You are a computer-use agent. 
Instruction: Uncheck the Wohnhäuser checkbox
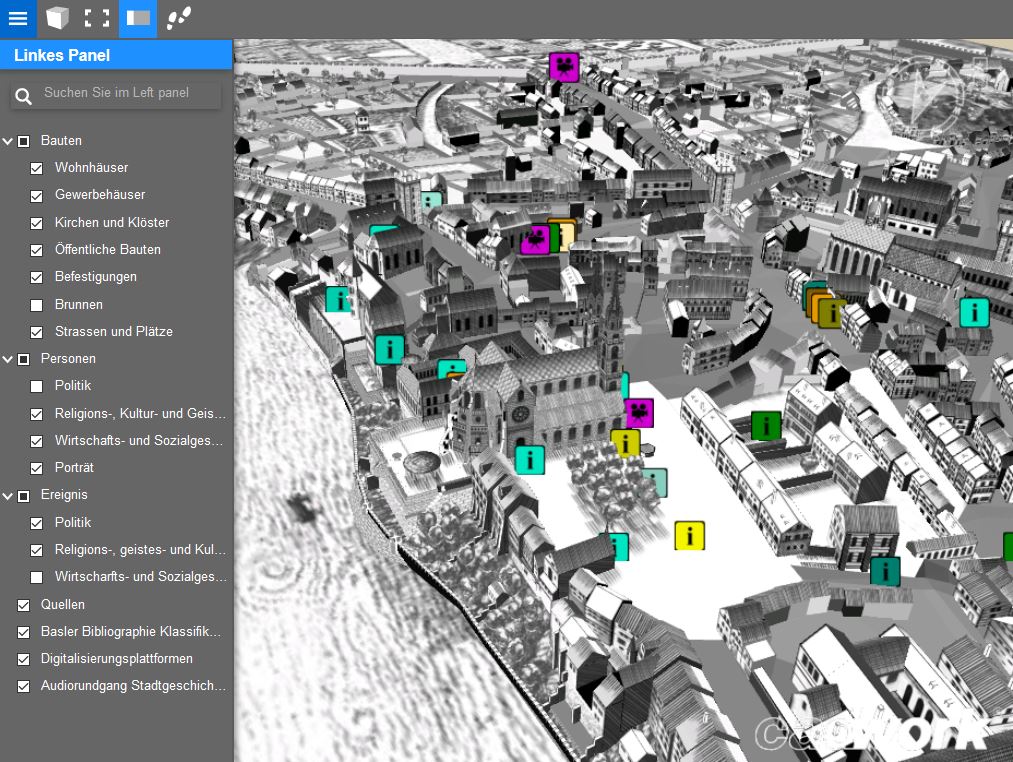(x=37, y=168)
